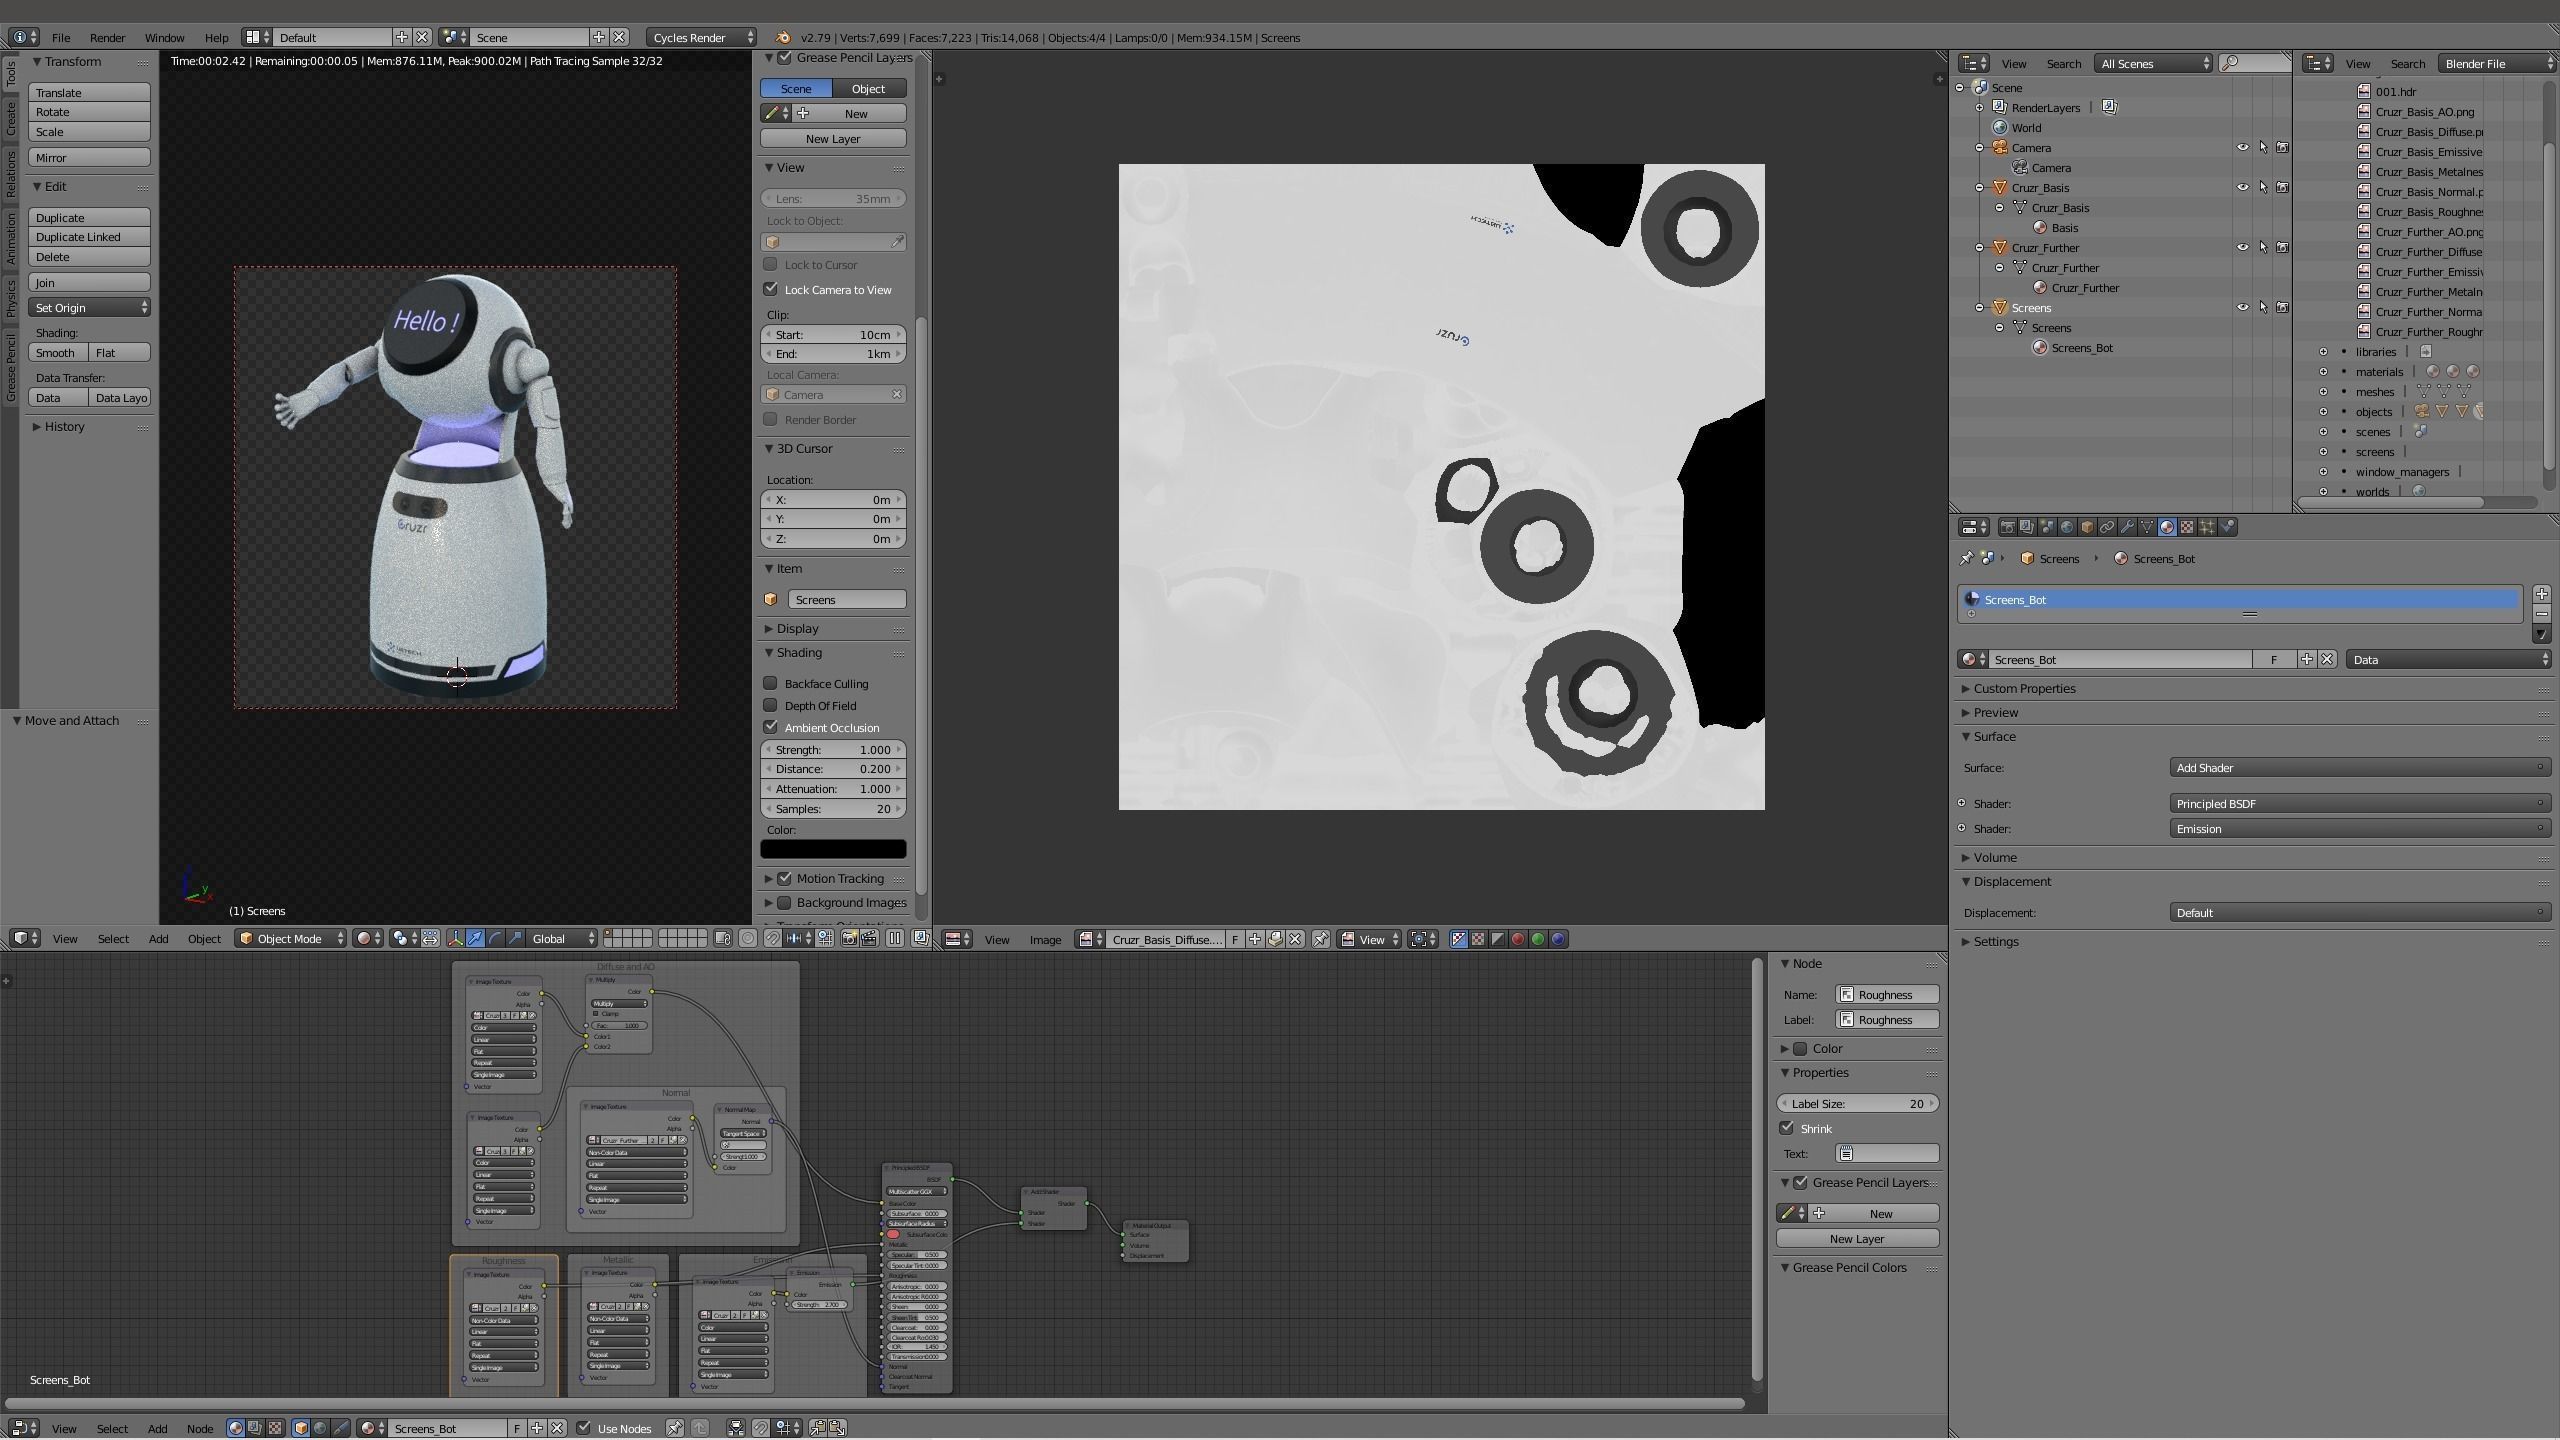Pin the image in image editor header
The image size is (2560, 1440).
coord(1321,939)
